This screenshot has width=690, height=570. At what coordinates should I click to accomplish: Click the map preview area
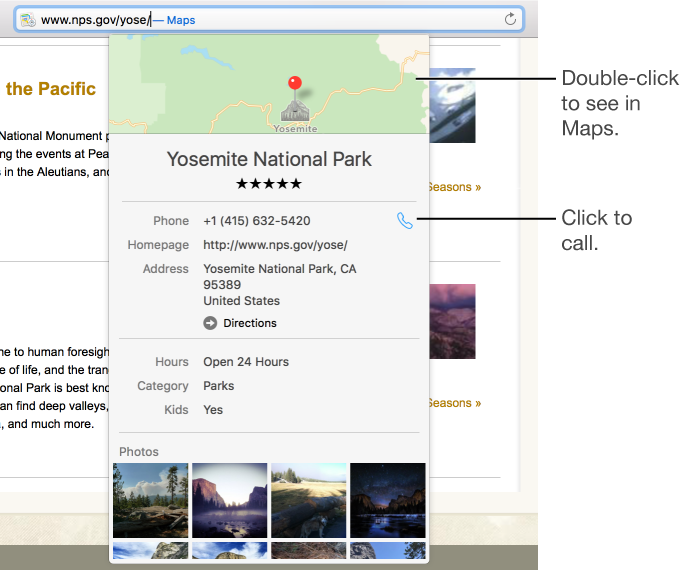pos(269,84)
